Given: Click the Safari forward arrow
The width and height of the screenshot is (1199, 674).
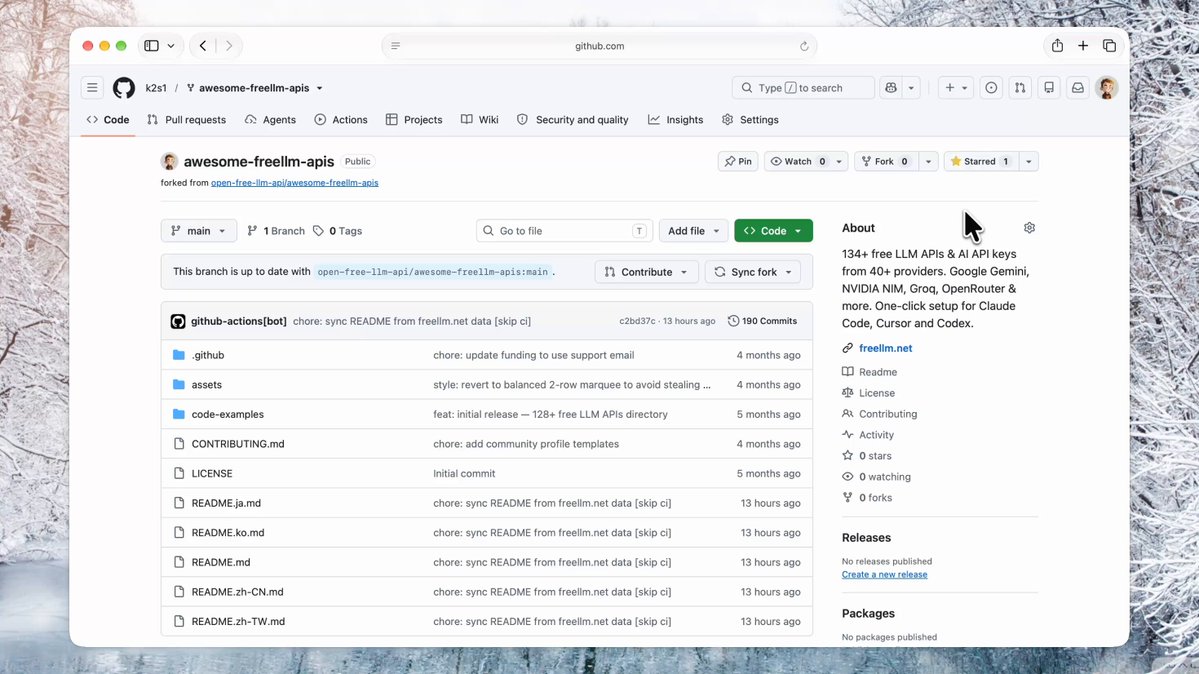Looking at the screenshot, I should click(x=229, y=46).
